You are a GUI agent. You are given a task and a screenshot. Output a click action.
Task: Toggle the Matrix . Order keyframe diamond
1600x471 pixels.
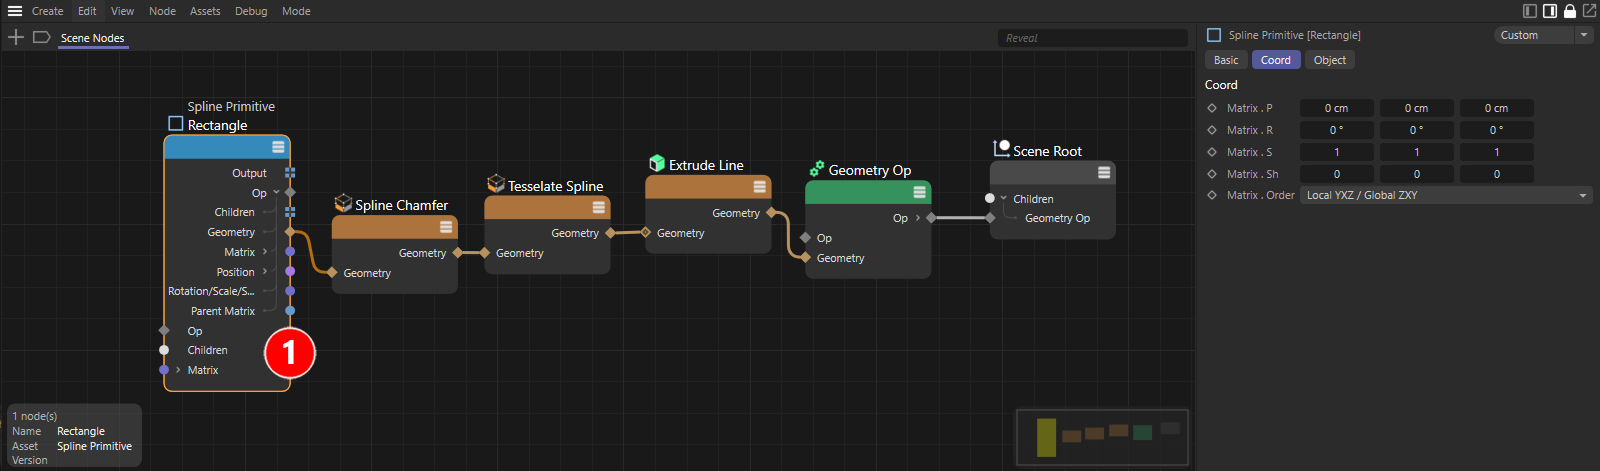click(1212, 195)
